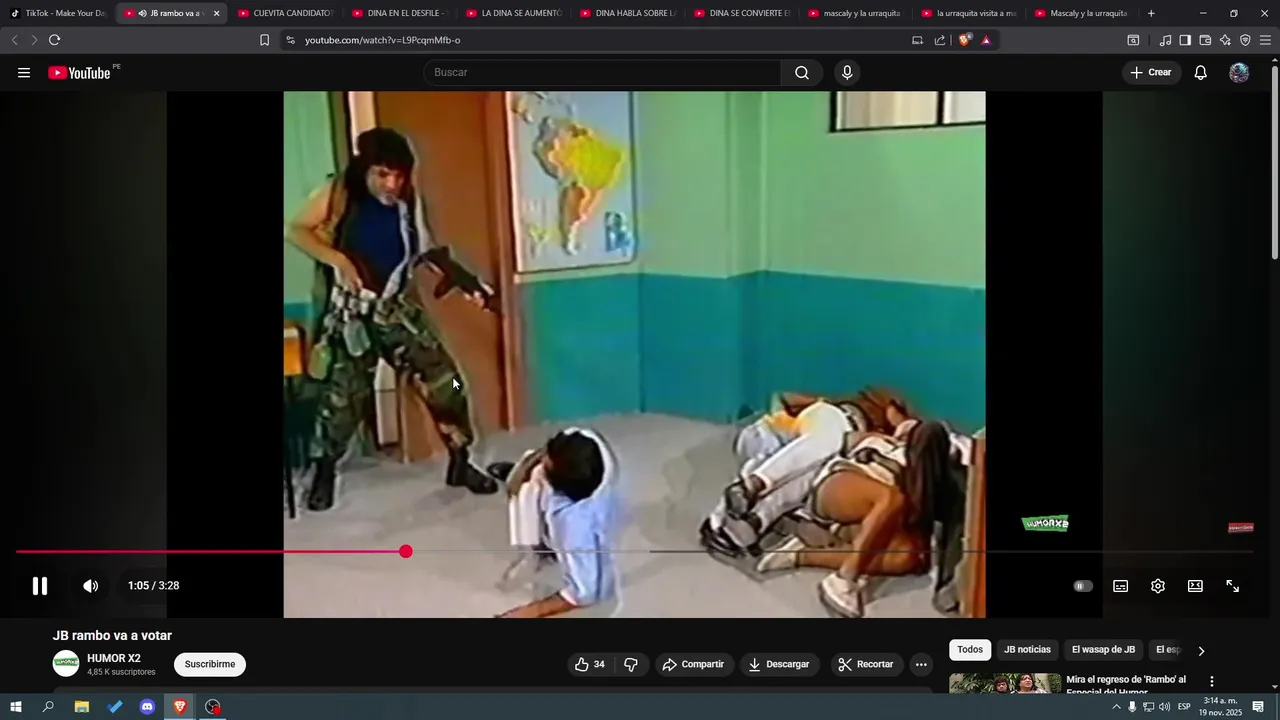Open the HUMOR X2 channel name link

114,658
